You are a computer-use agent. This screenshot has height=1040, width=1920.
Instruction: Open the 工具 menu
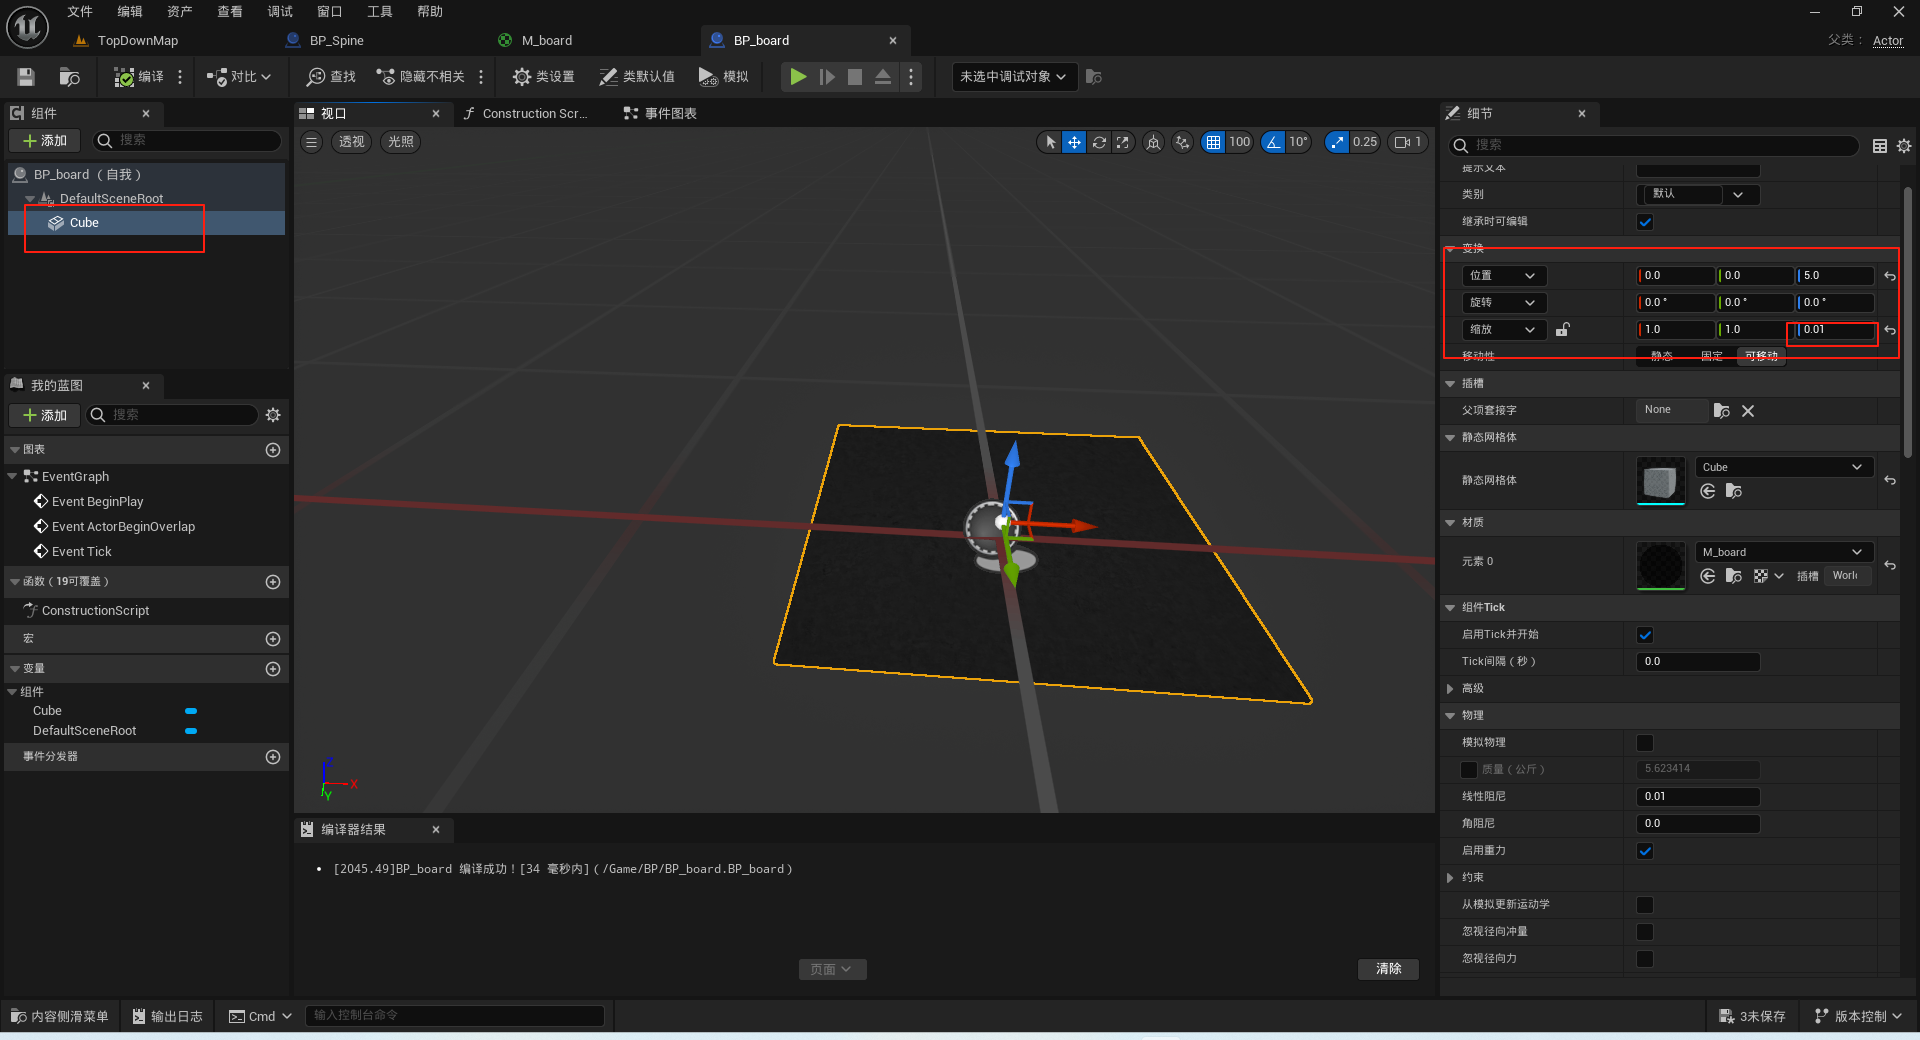click(x=380, y=12)
